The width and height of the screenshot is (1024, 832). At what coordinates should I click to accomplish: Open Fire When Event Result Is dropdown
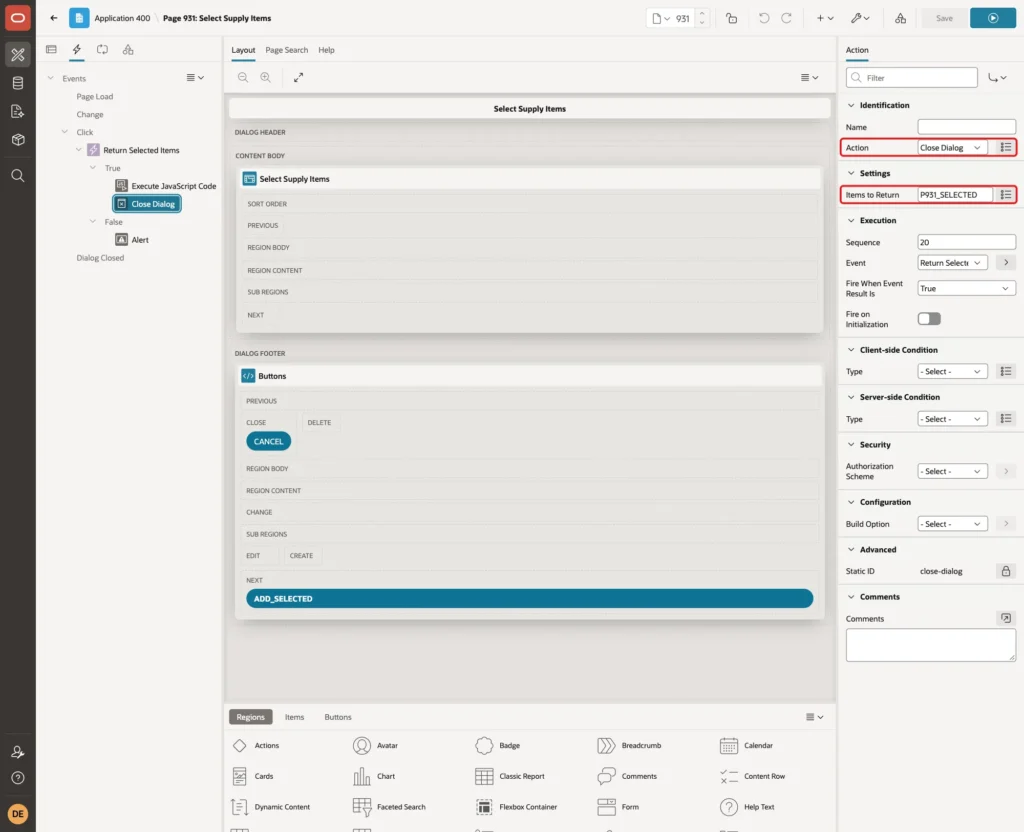tap(966, 288)
